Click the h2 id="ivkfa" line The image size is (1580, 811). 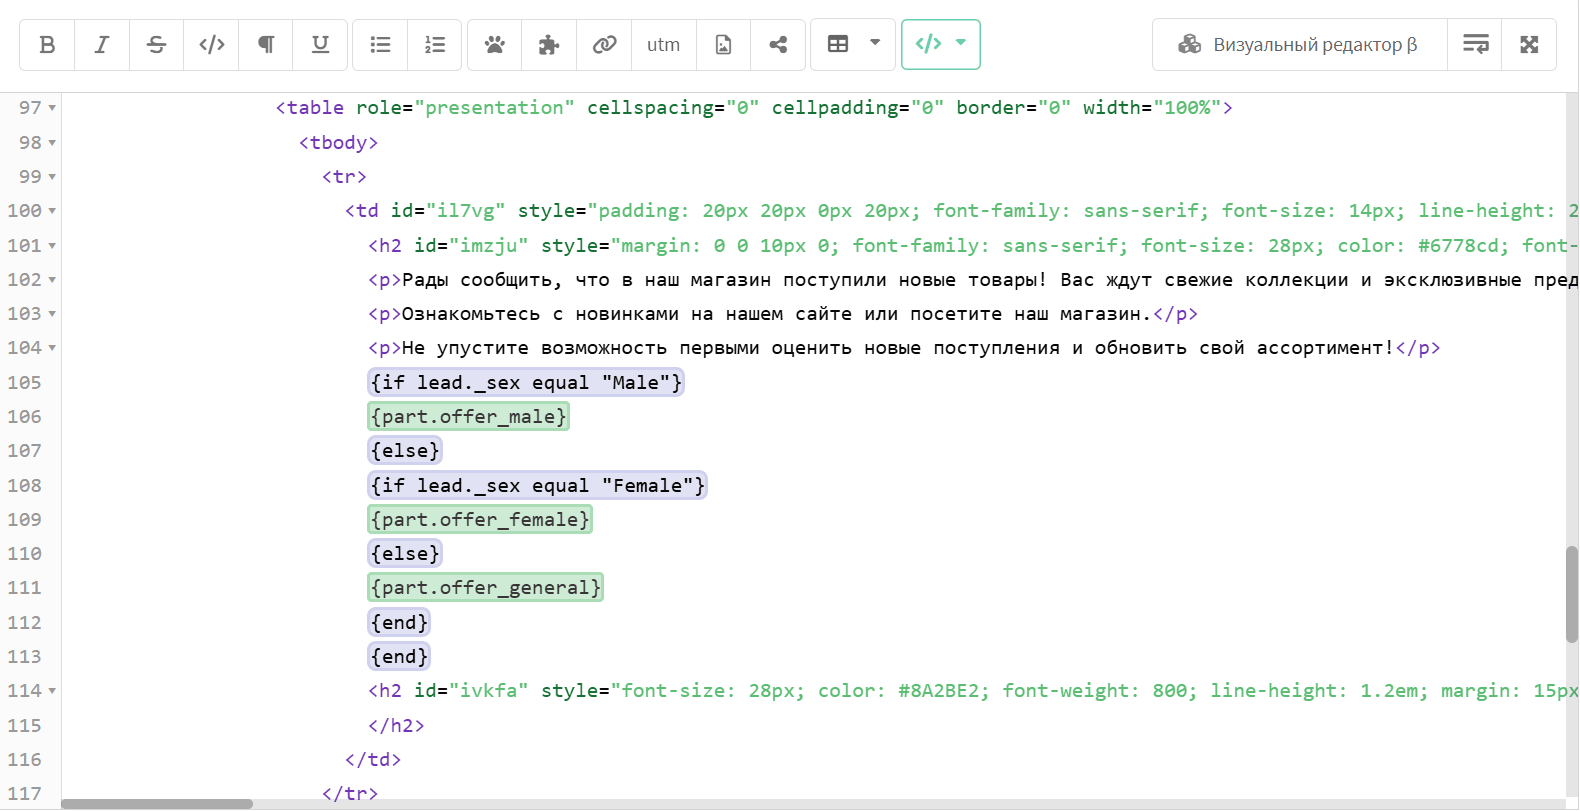click(972, 691)
